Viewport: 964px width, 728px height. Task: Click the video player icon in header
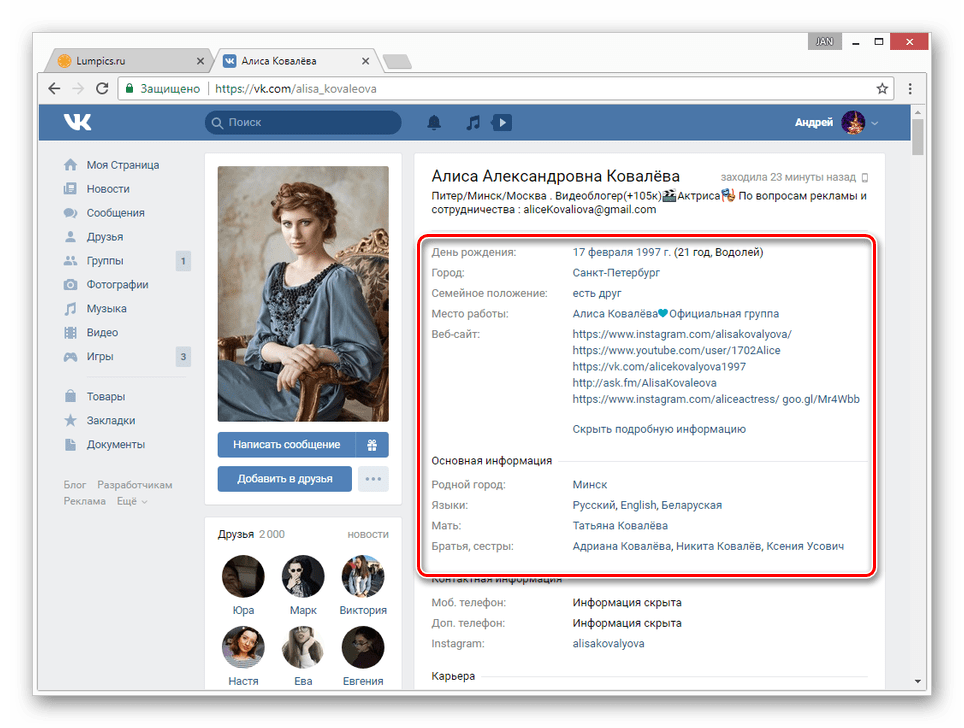(502, 122)
